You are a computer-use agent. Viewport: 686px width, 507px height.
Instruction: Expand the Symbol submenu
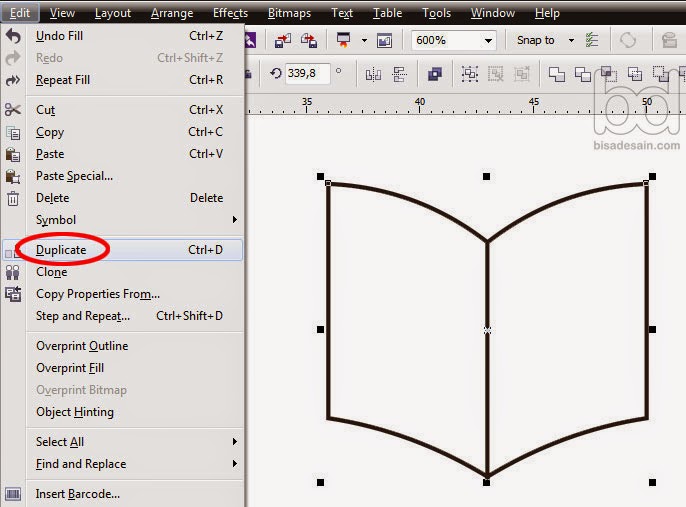point(234,220)
